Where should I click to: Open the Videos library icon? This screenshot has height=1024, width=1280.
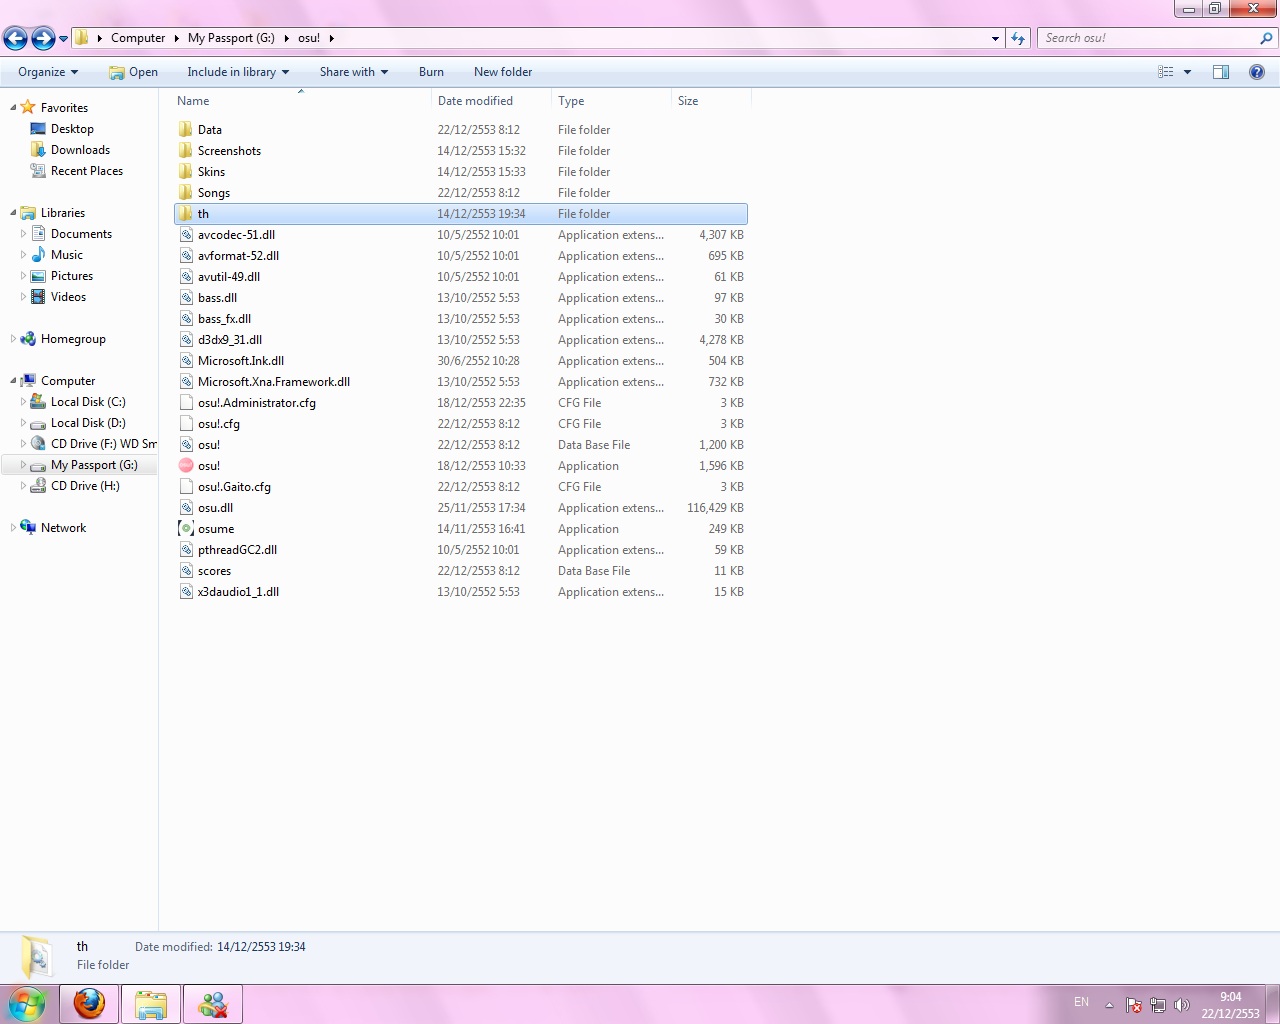tap(38, 297)
